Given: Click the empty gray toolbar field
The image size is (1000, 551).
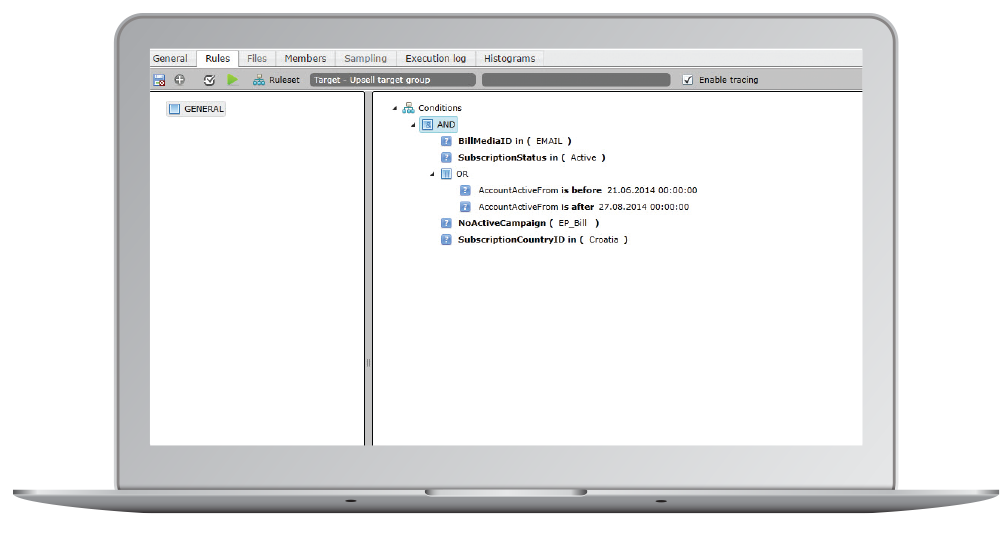Looking at the screenshot, I should coord(576,80).
